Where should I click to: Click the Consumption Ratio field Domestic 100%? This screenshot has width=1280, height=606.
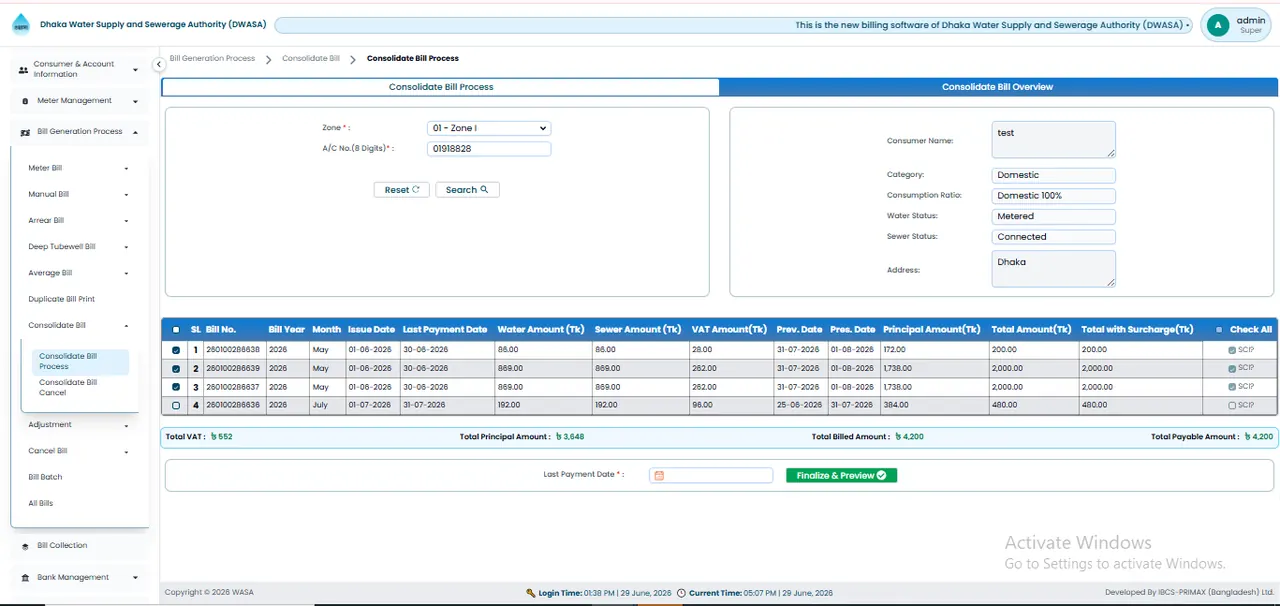[1054, 196]
